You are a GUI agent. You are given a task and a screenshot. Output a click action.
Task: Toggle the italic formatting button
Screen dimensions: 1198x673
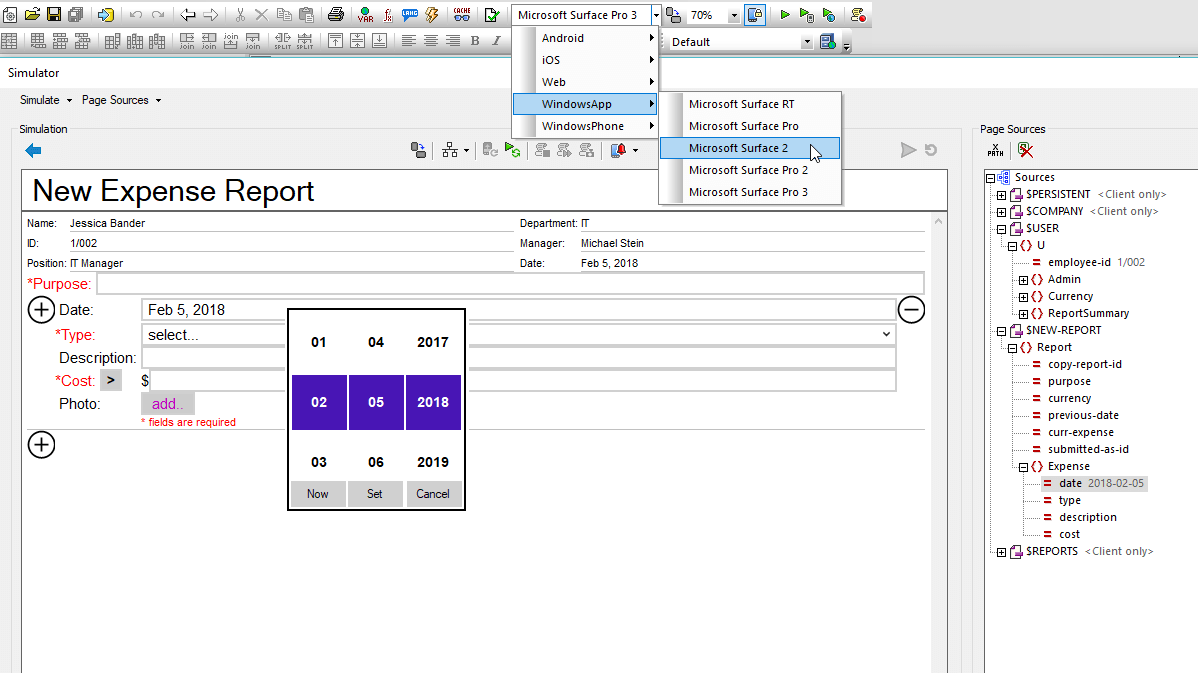click(x=496, y=41)
